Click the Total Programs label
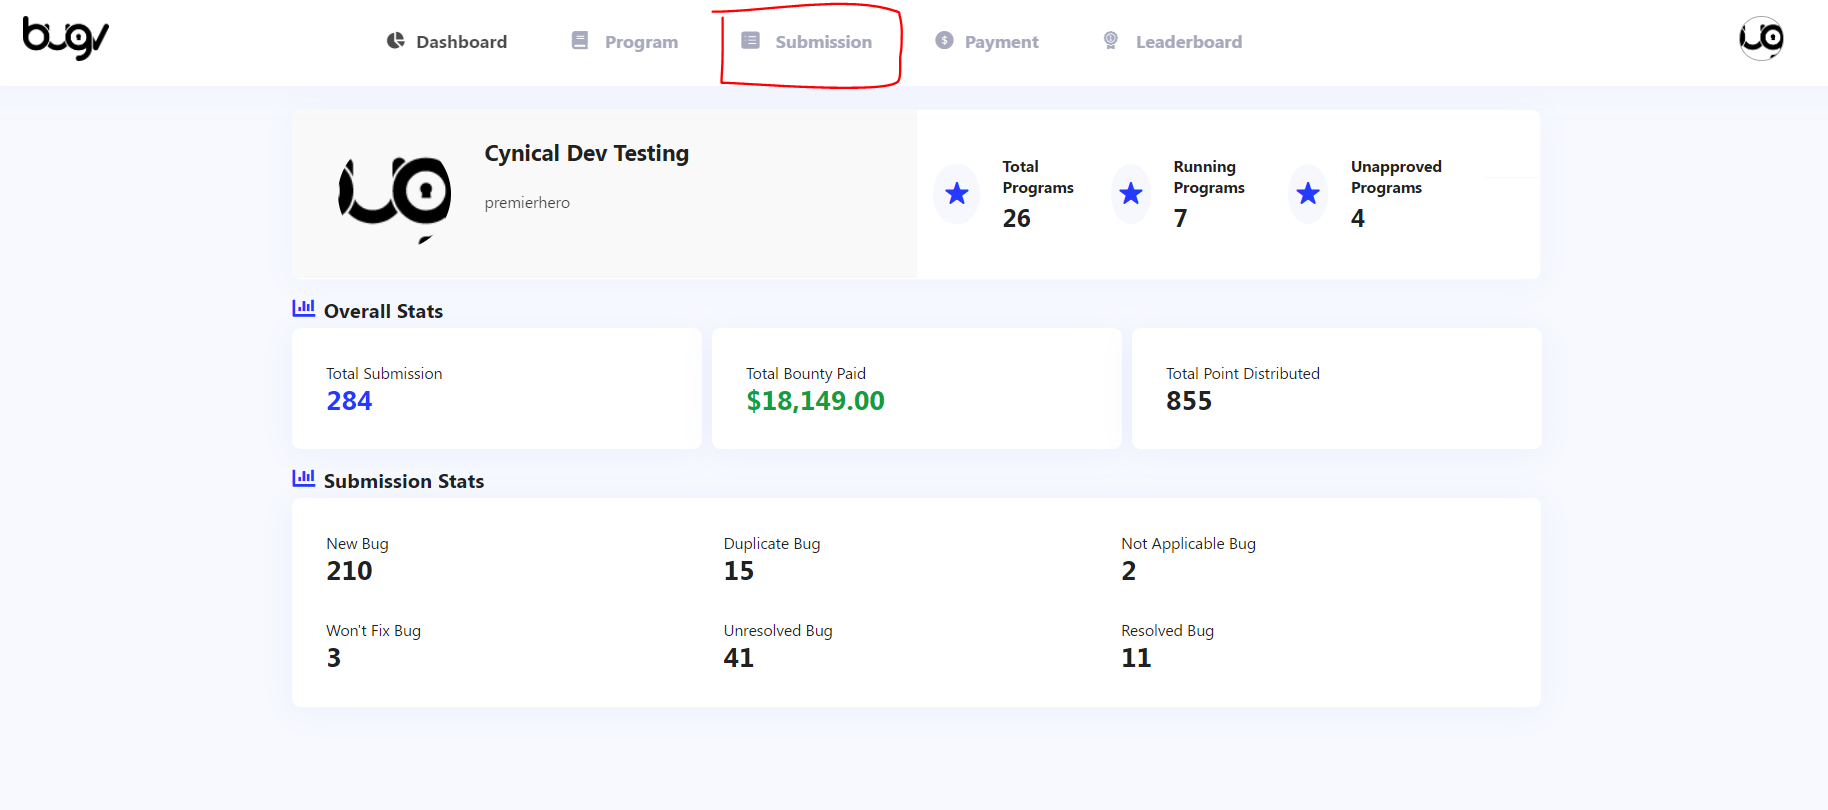Screen dimensions: 1828x810 tap(1038, 177)
